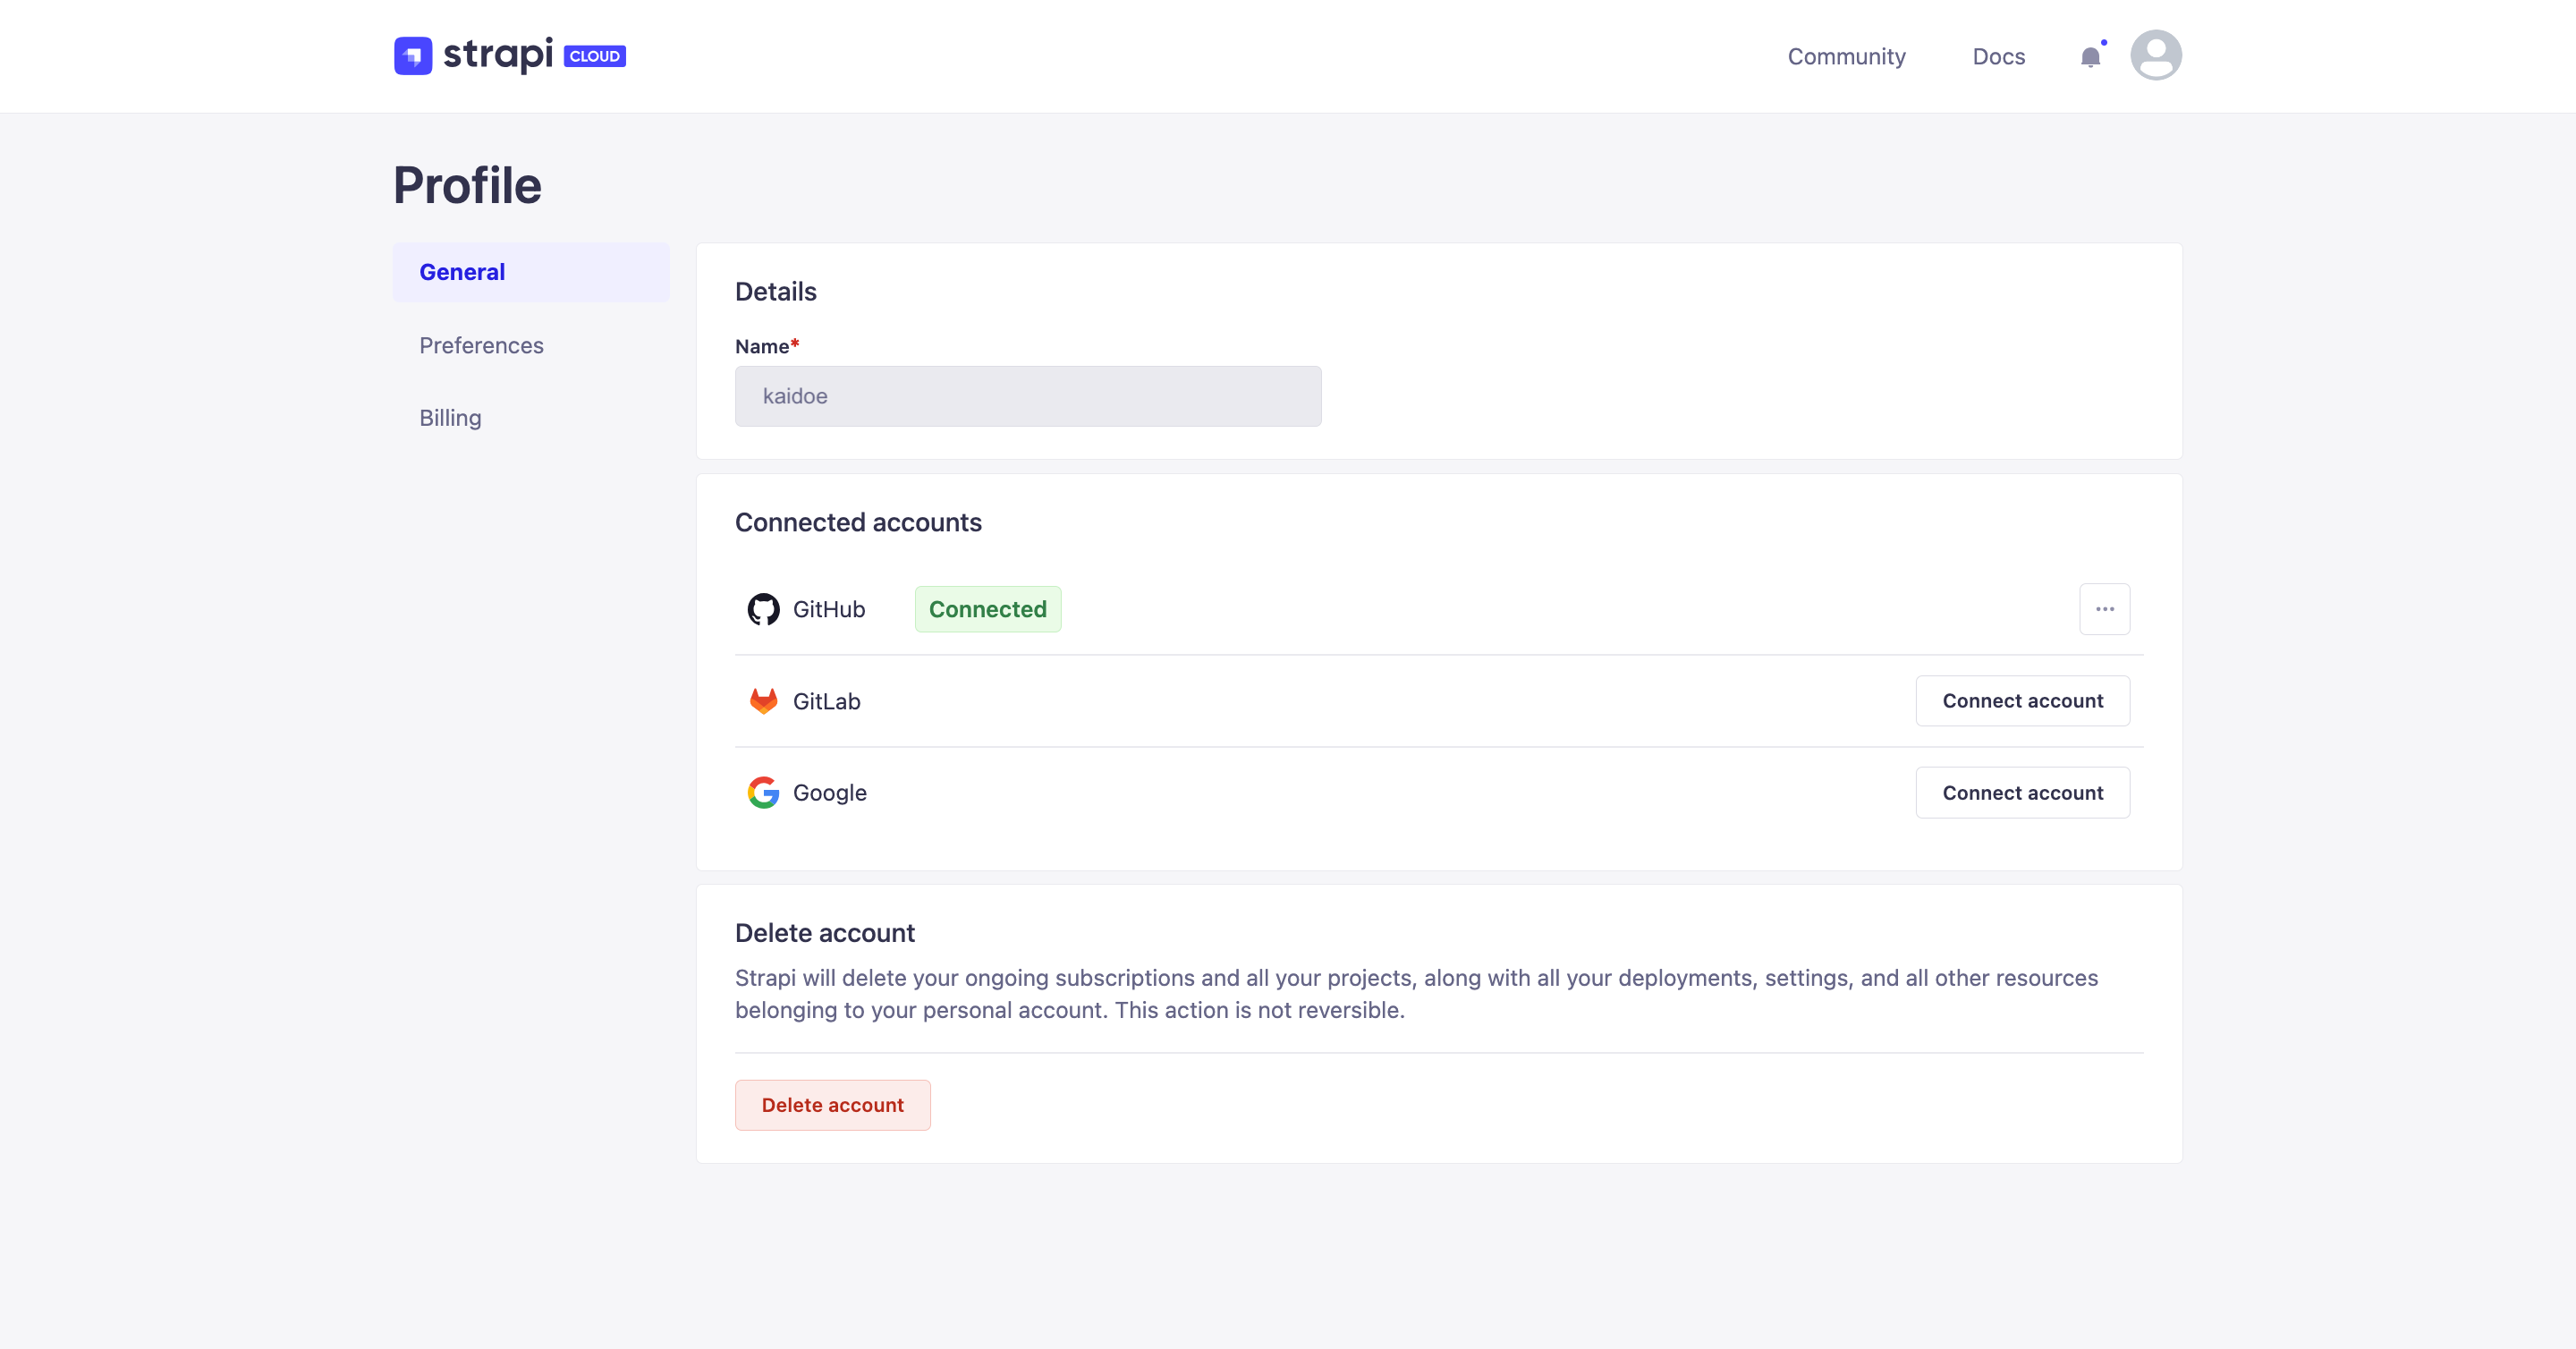This screenshot has width=2576, height=1349.
Task: Click the Profile page title
Action: pos(466,185)
